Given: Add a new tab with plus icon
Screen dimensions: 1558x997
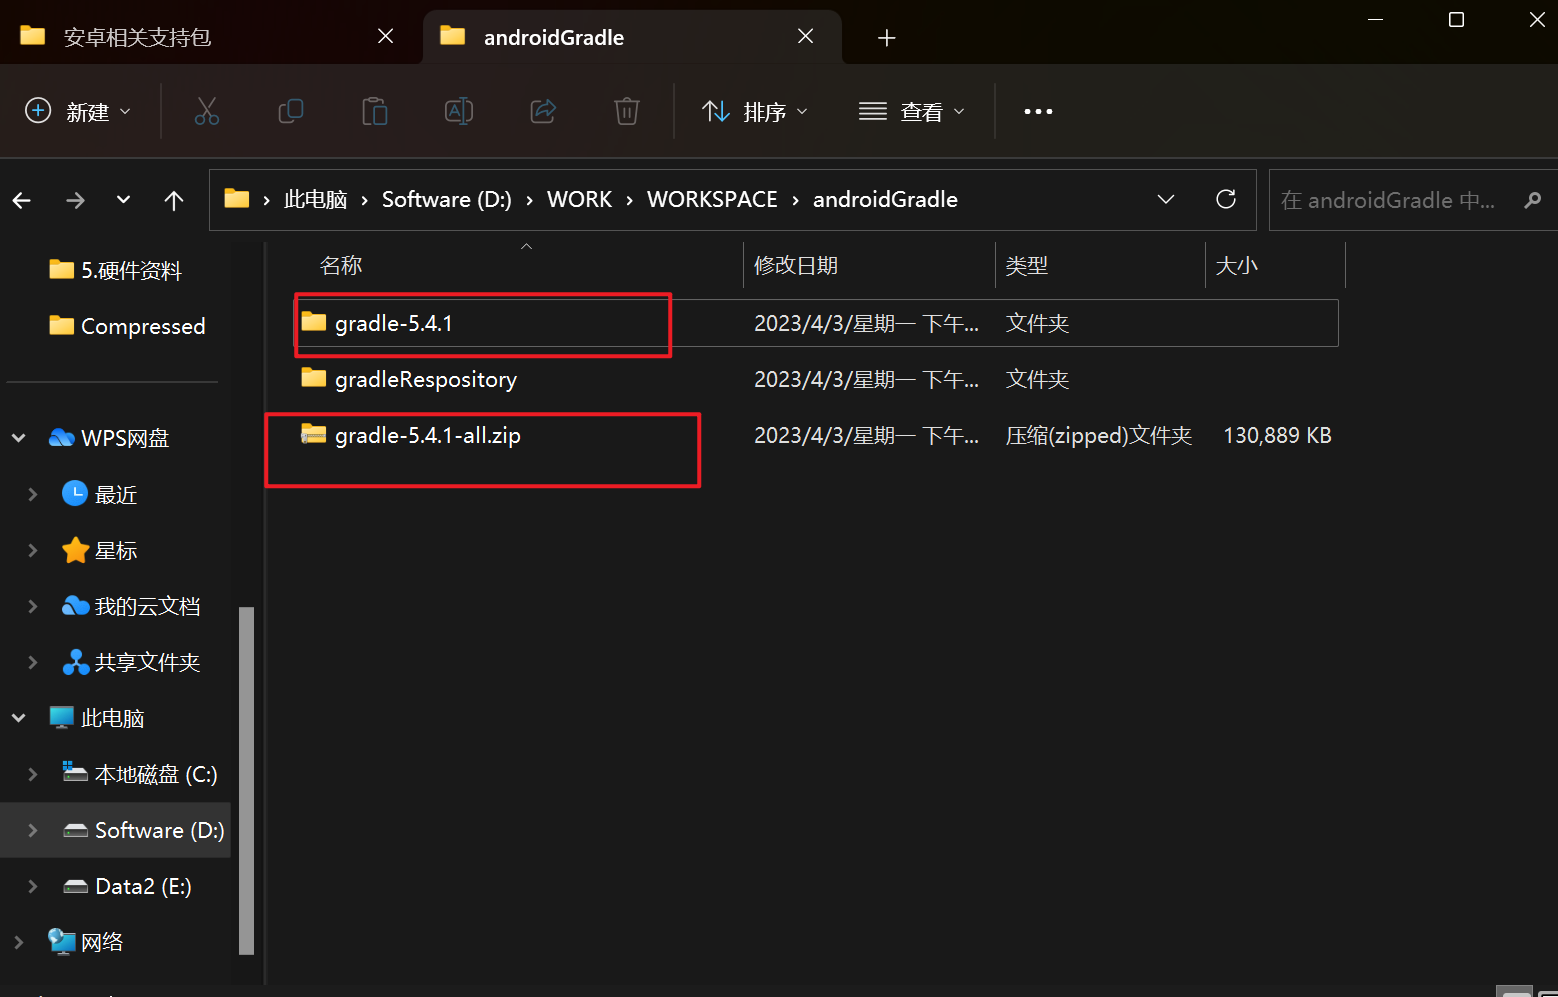Looking at the screenshot, I should click(x=886, y=38).
